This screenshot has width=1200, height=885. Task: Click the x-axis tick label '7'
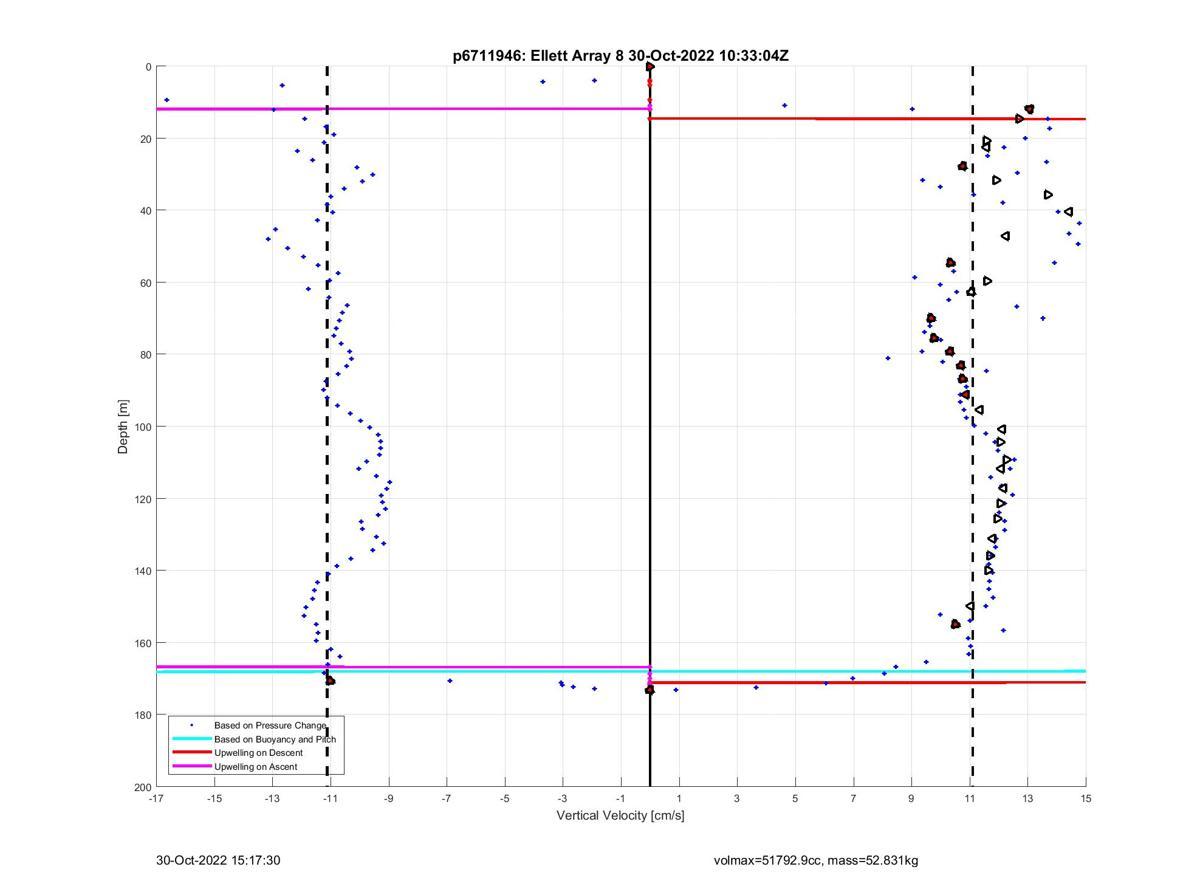tap(853, 799)
